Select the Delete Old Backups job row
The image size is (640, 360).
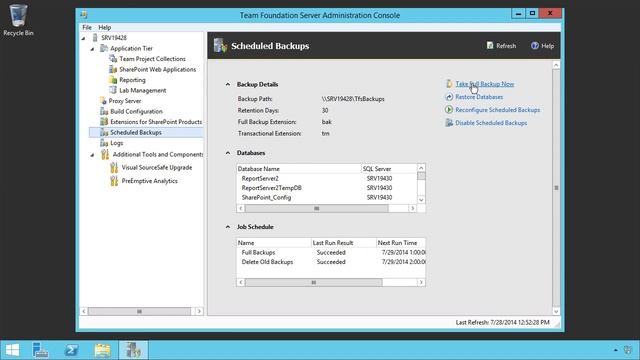[x=331, y=262]
